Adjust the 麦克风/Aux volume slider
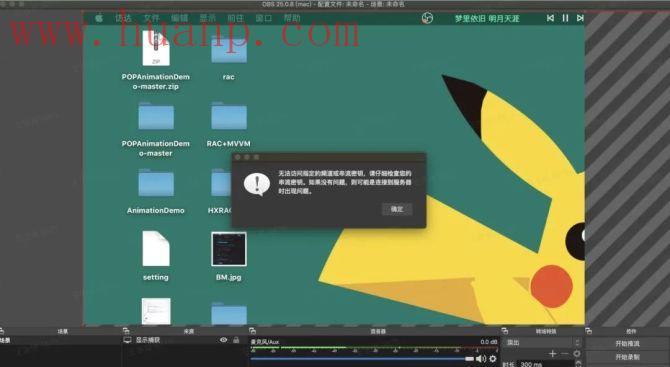The image size is (670, 367). click(x=362, y=359)
